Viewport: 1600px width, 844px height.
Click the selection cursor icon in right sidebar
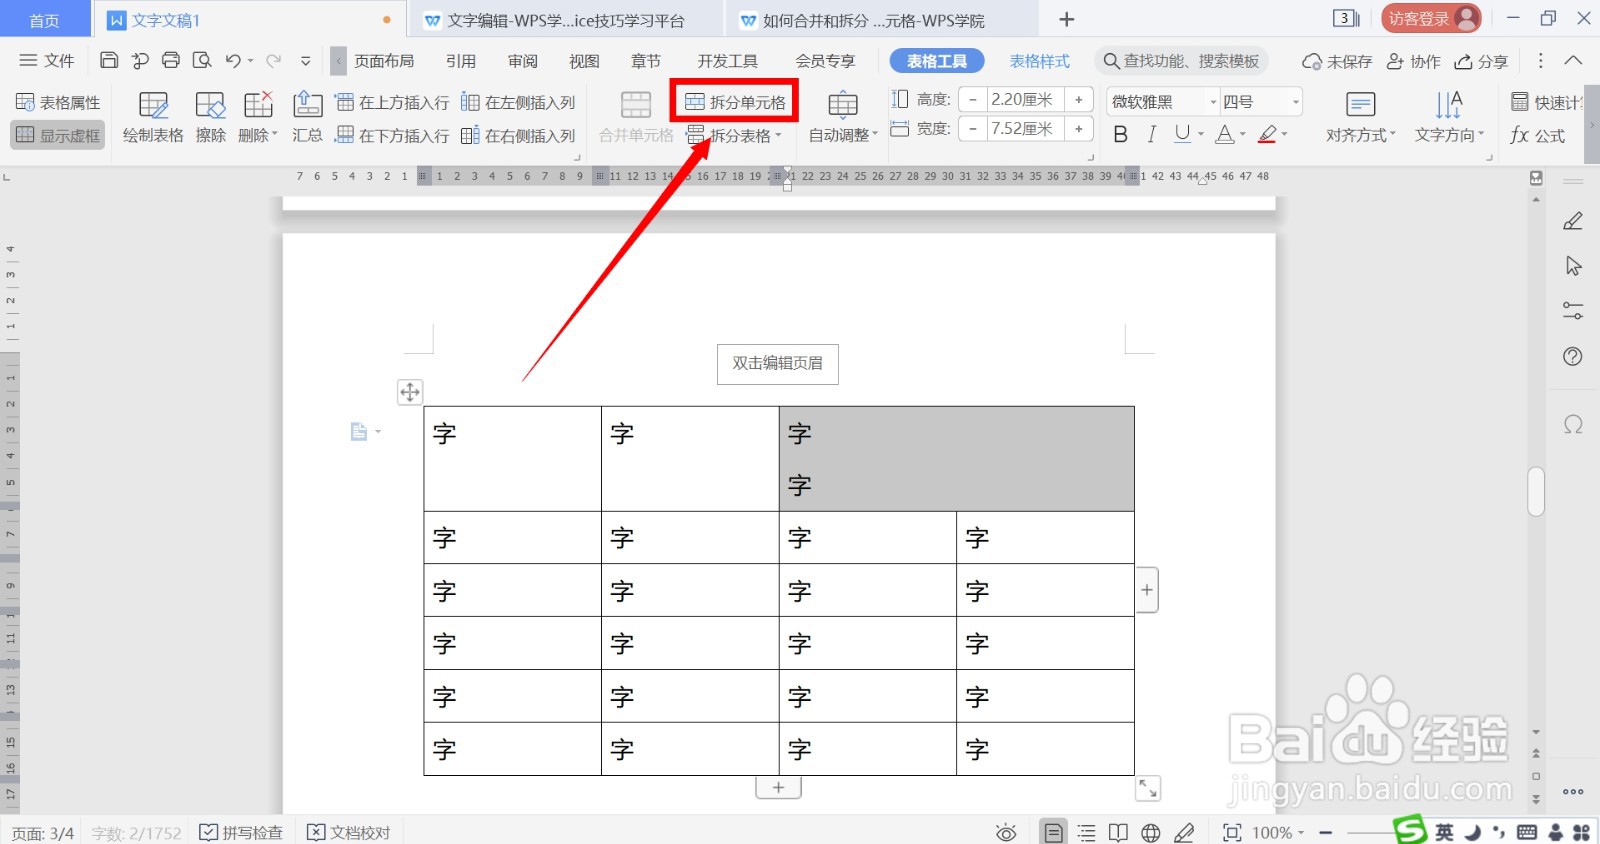coord(1573,266)
